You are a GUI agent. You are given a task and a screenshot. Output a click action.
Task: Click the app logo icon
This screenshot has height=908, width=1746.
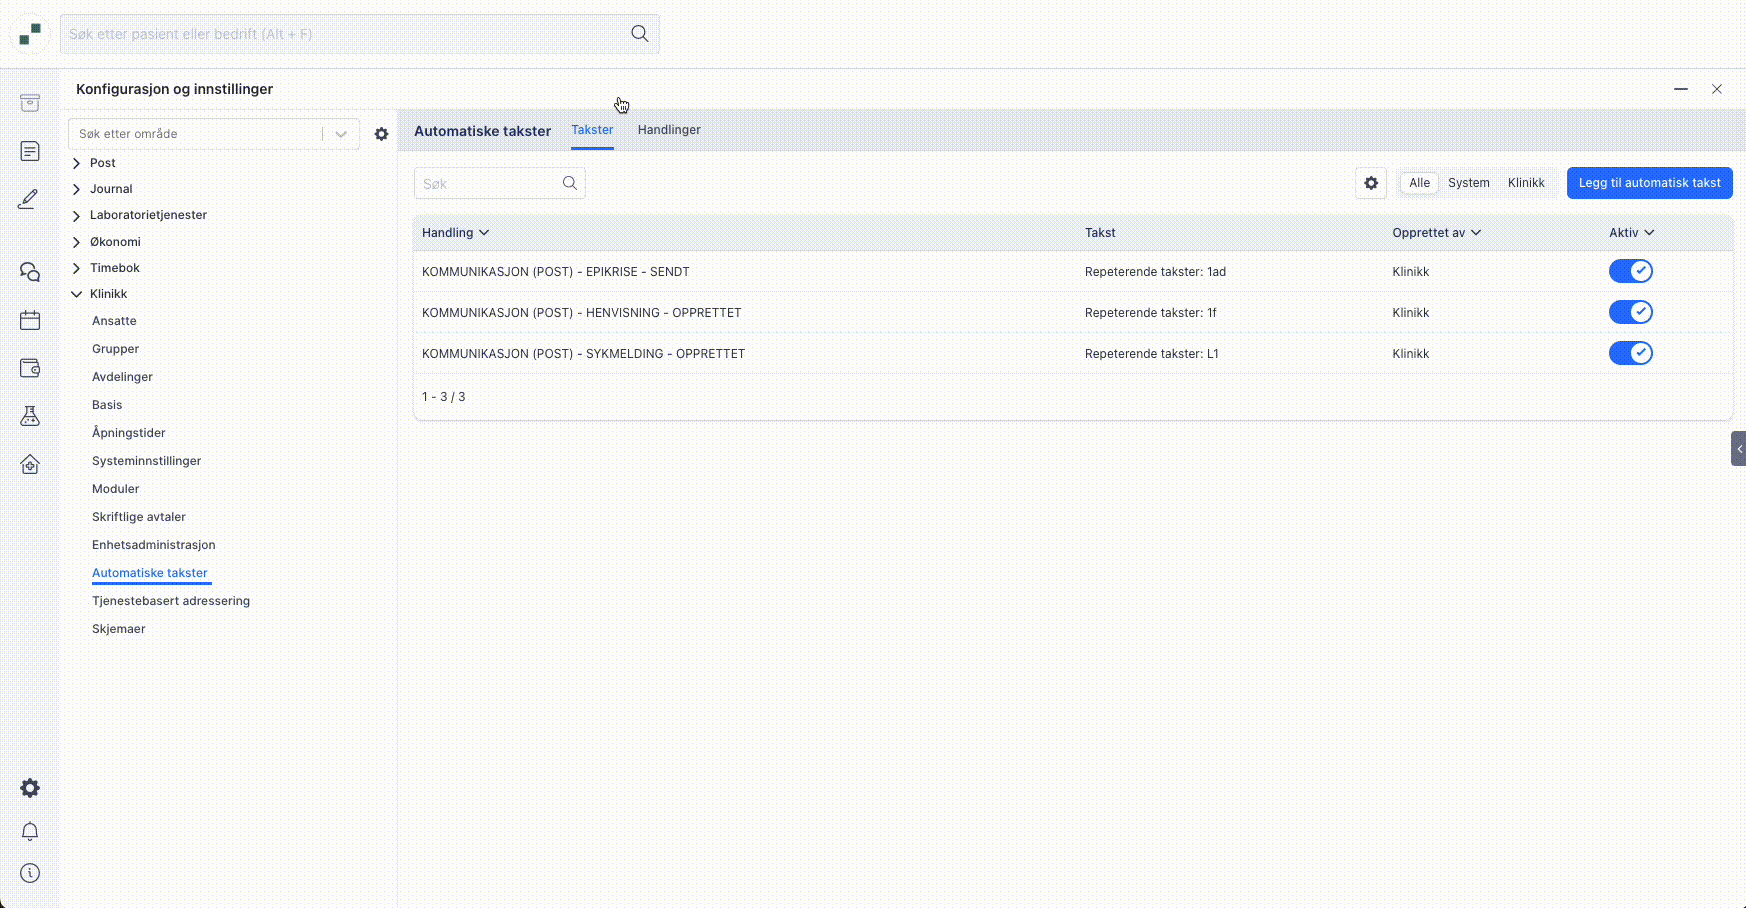[x=30, y=34]
